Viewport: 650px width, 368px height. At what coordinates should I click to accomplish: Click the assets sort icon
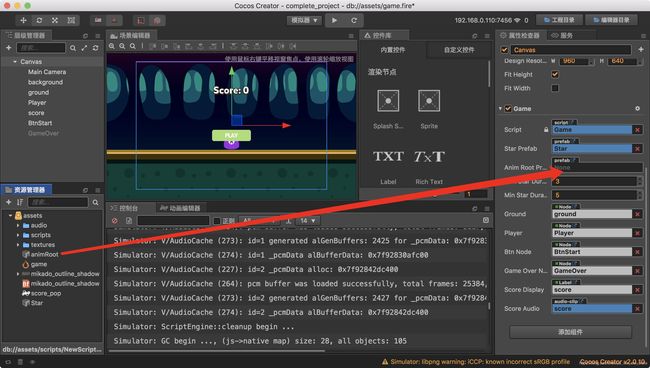(19, 202)
